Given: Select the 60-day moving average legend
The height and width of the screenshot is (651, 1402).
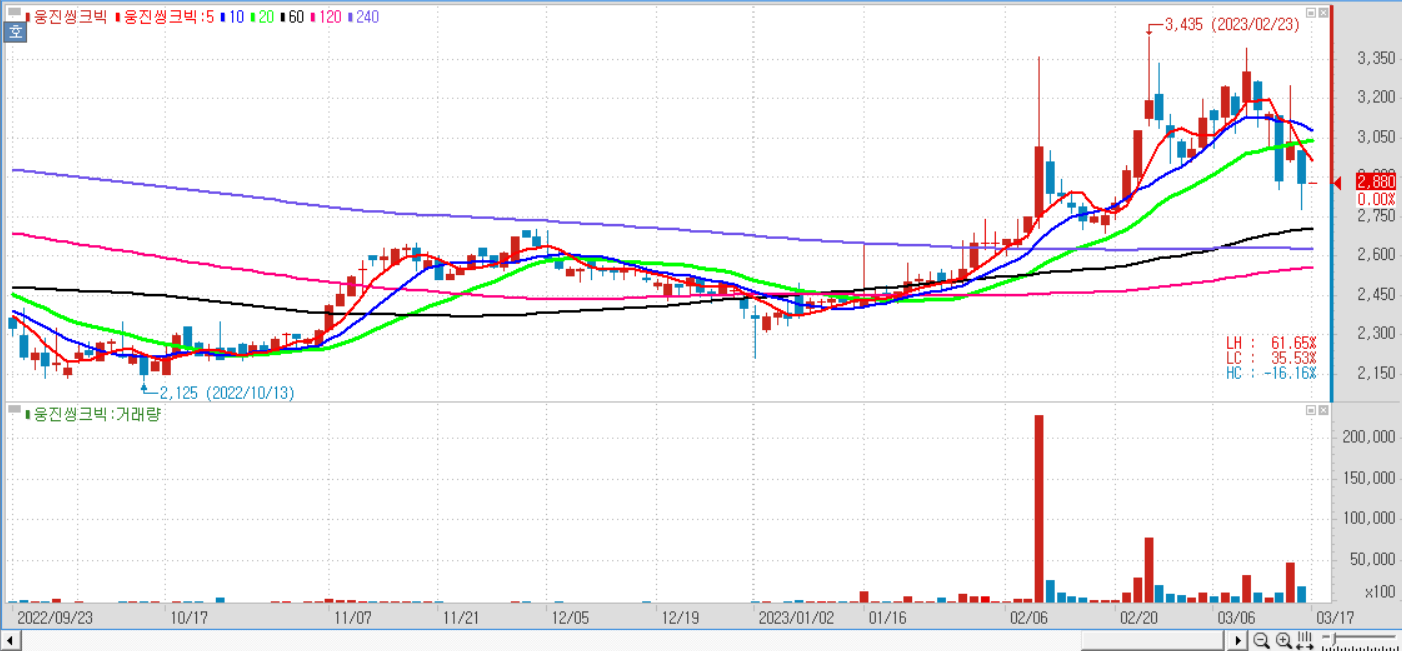Looking at the screenshot, I should (x=290, y=17).
